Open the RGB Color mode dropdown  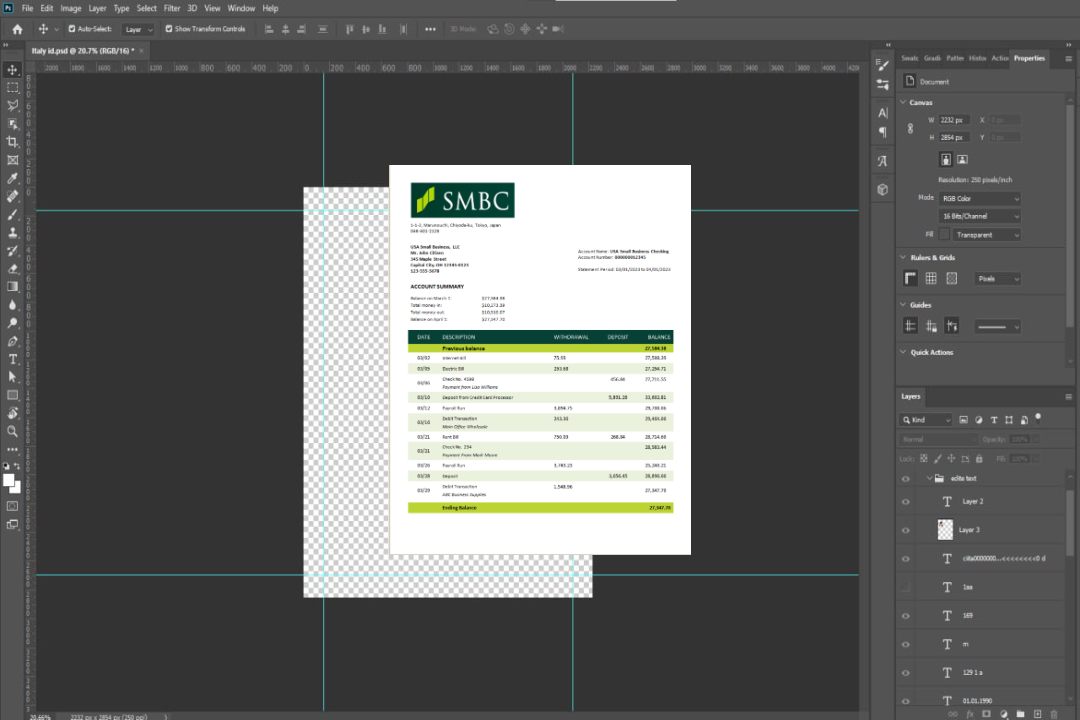tap(979, 198)
